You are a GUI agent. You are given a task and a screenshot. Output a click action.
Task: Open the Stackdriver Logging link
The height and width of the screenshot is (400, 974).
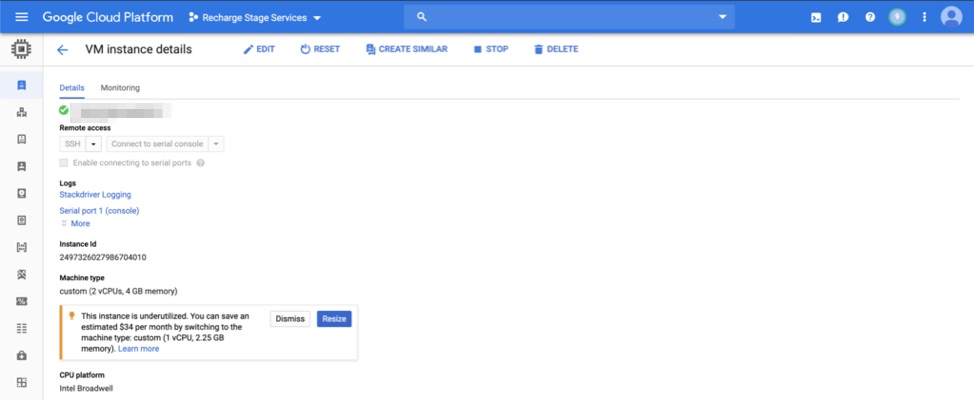pos(95,194)
